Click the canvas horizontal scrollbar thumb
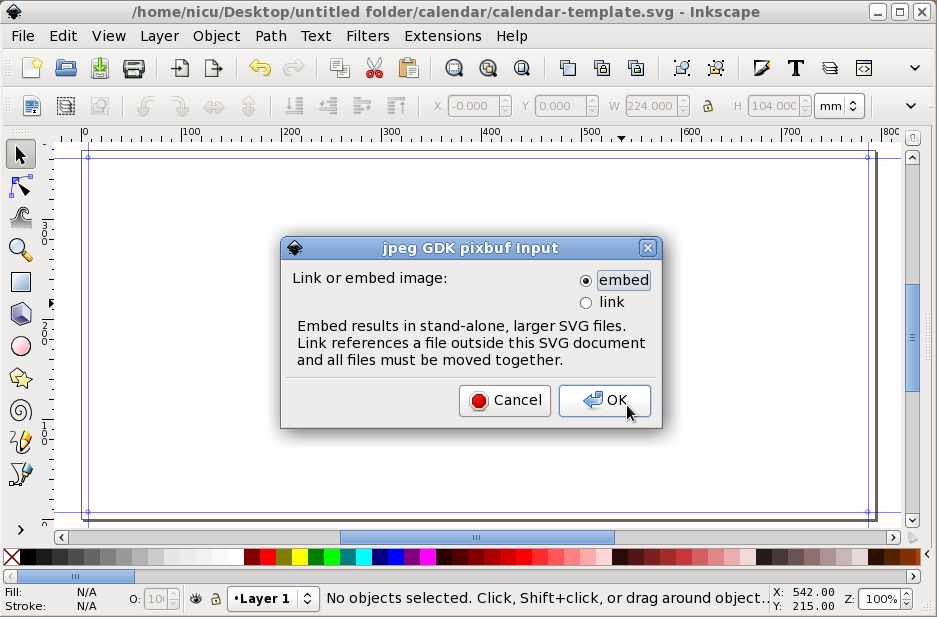The width and height of the screenshot is (937, 617). 477,538
